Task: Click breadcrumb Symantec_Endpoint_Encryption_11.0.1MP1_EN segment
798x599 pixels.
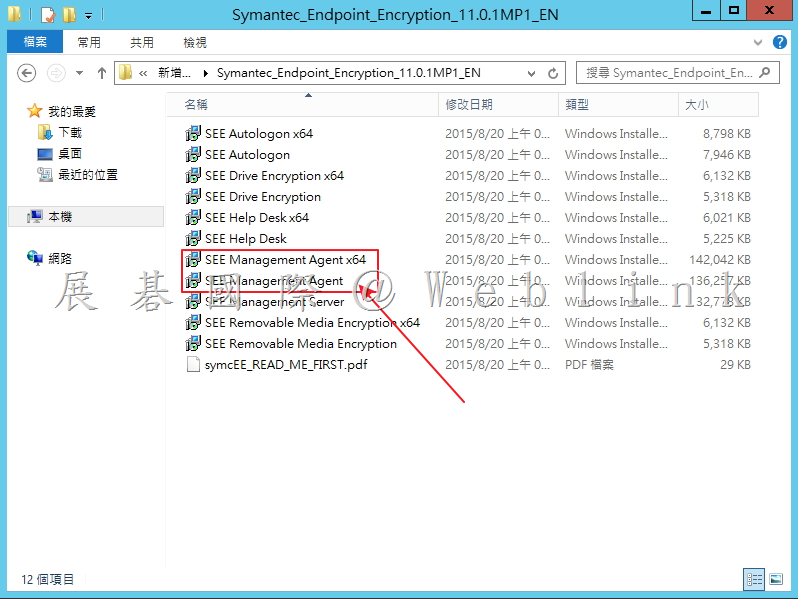Action: tap(349, 73)
